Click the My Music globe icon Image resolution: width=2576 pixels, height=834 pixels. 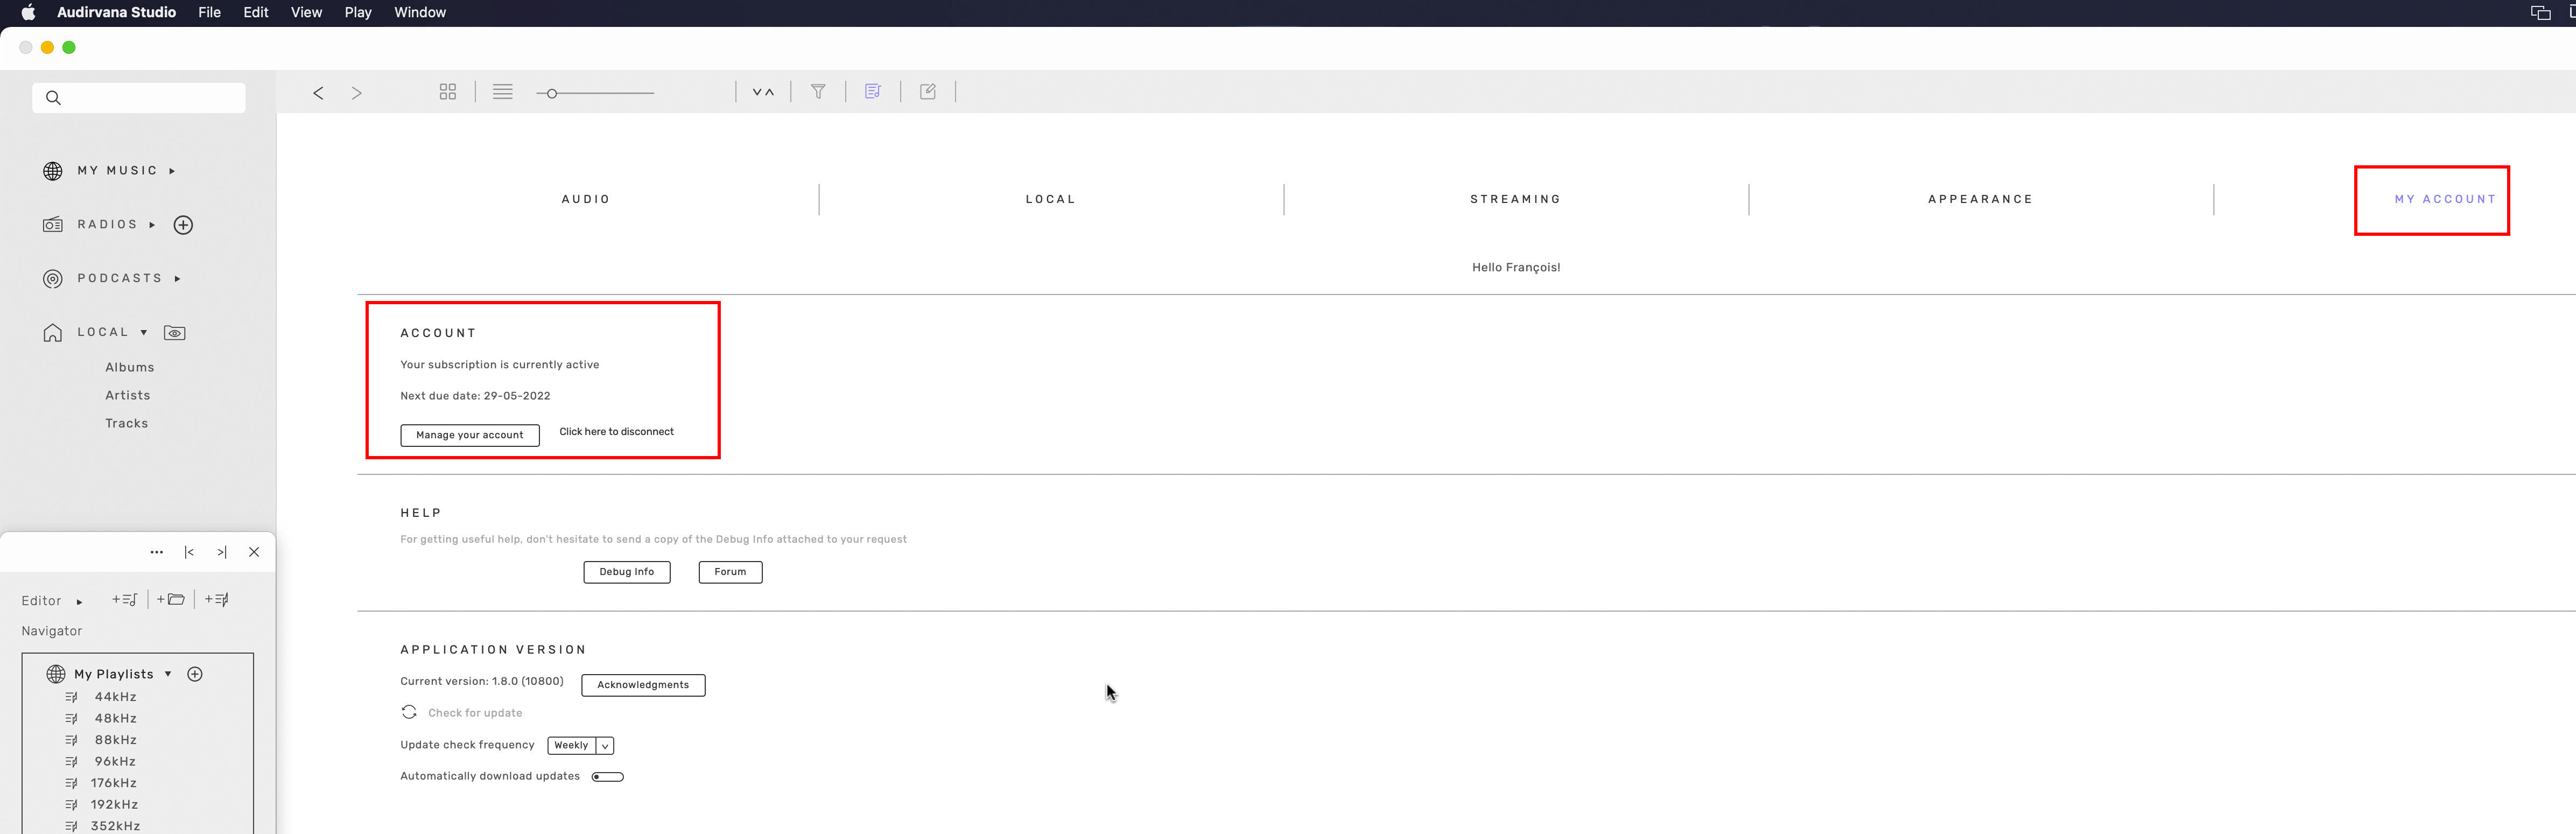53,171
